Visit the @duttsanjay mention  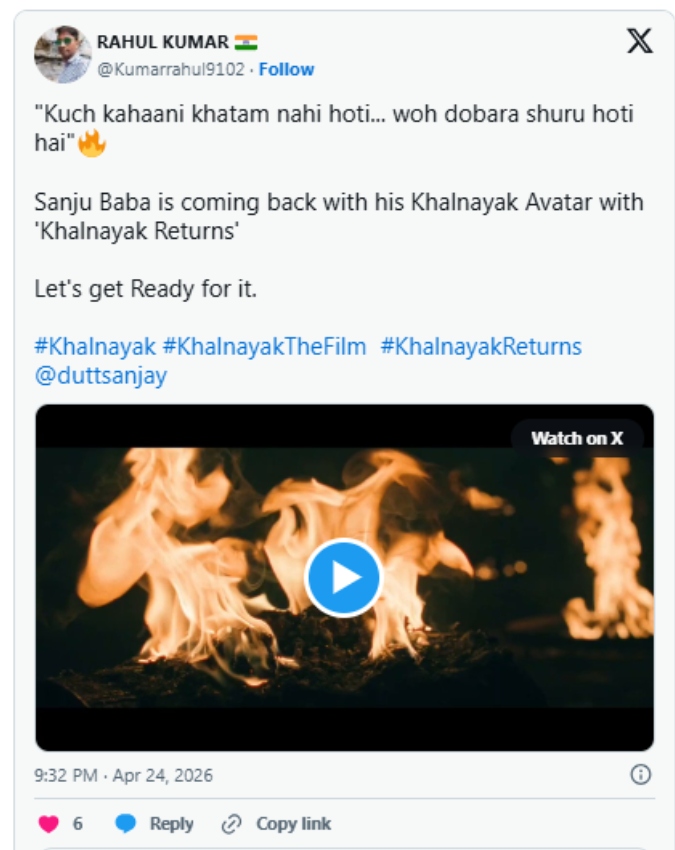100,376
